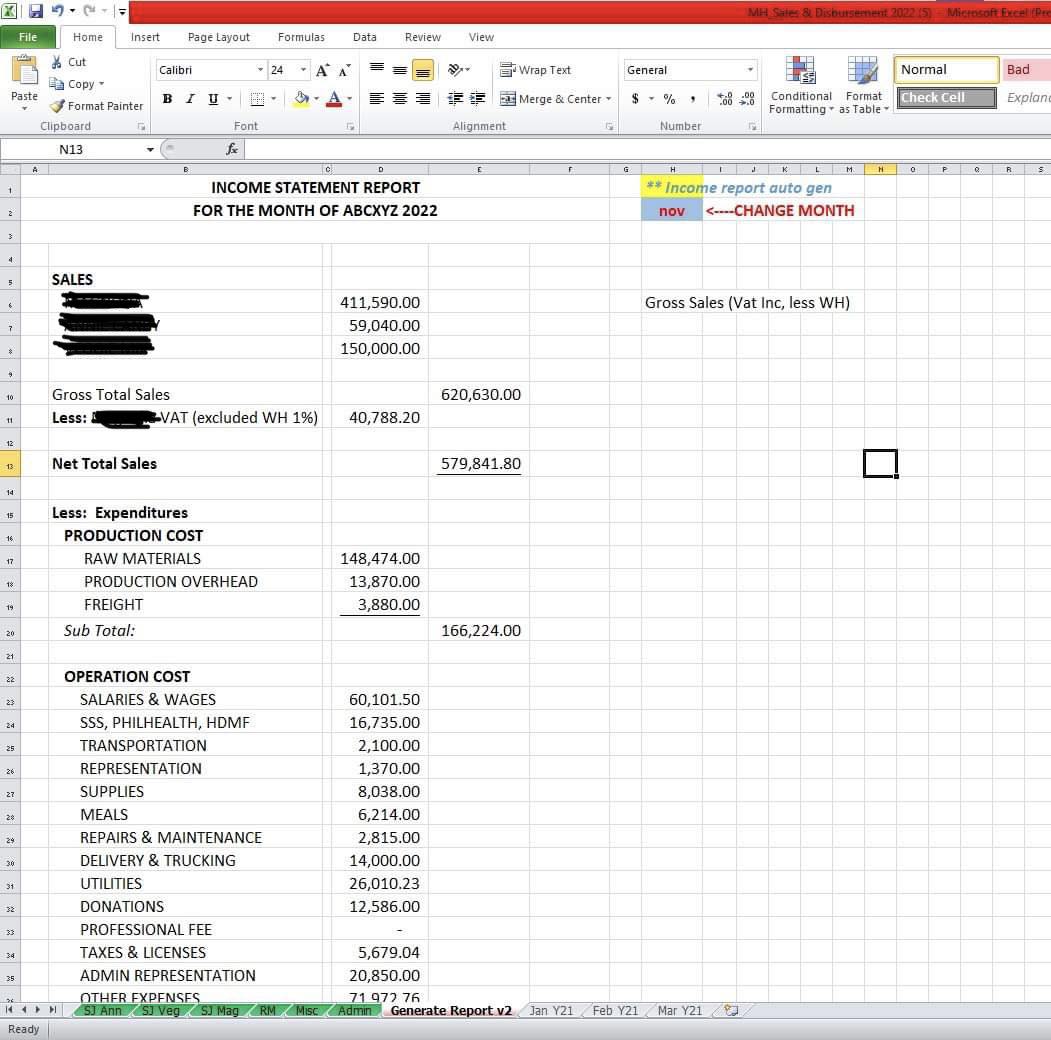Open the File tab
The width and height of the screenshot is (1051, 1040).
[x=27, y=37]
